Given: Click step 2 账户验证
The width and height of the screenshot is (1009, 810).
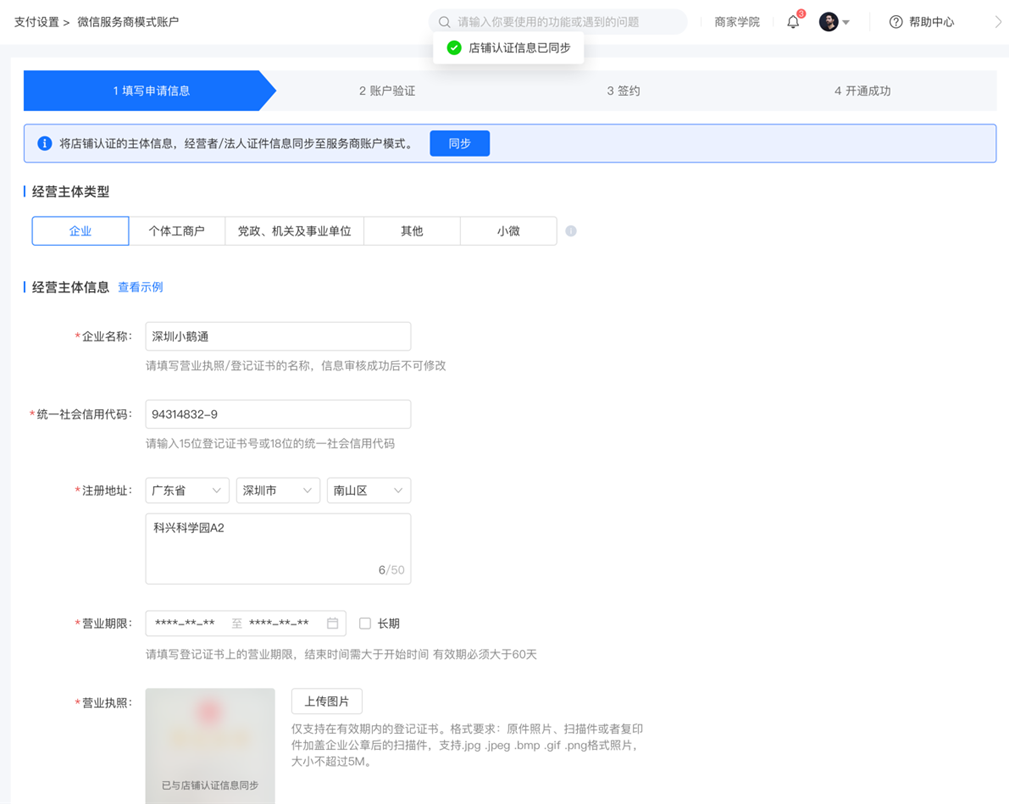Looking at the screenshot, I should 387,91.
